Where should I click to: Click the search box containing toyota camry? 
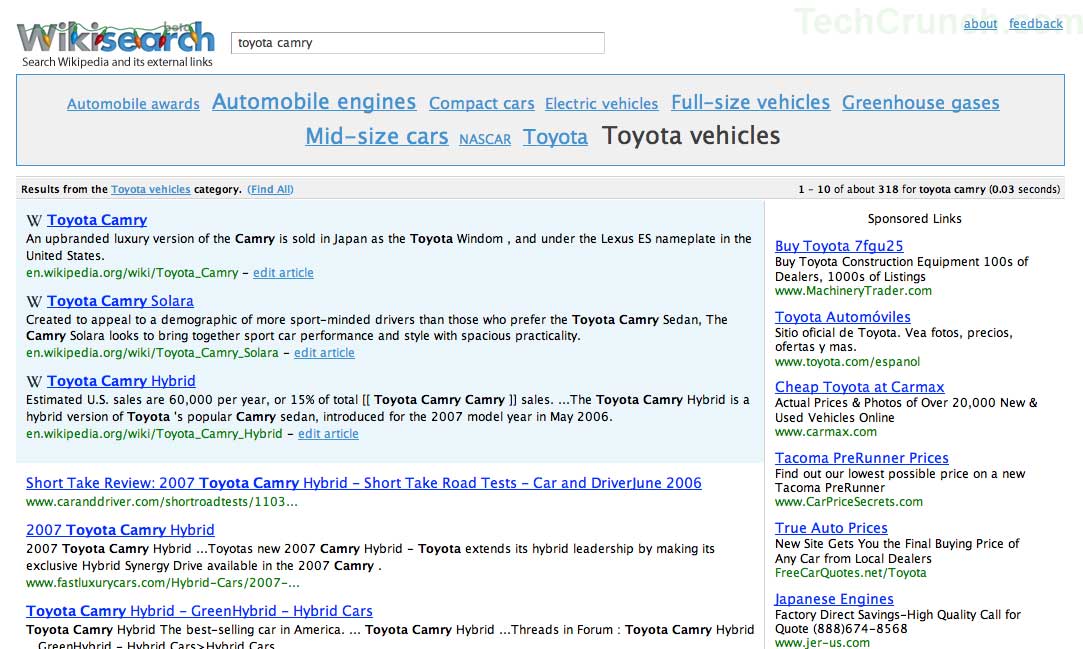point(417,43)
